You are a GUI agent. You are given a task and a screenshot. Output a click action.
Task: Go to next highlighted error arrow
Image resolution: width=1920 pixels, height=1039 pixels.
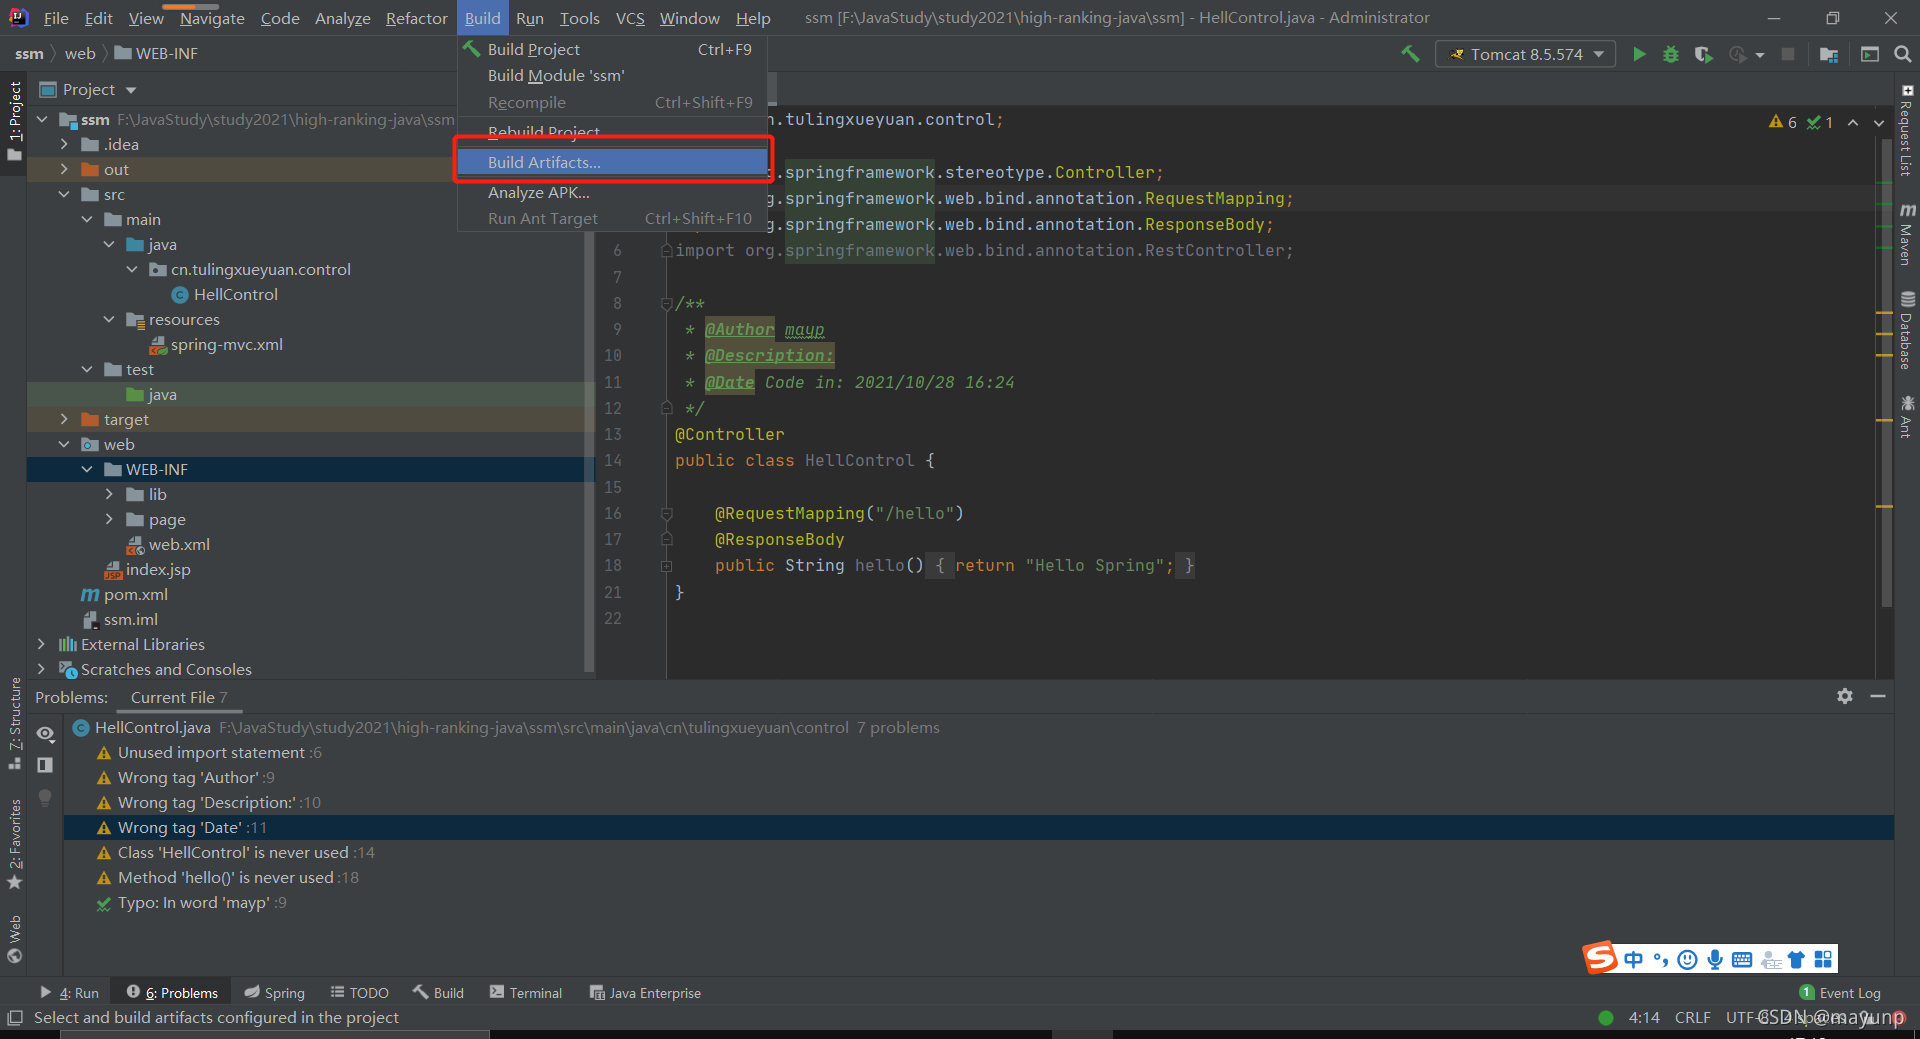click(1878, 122)
